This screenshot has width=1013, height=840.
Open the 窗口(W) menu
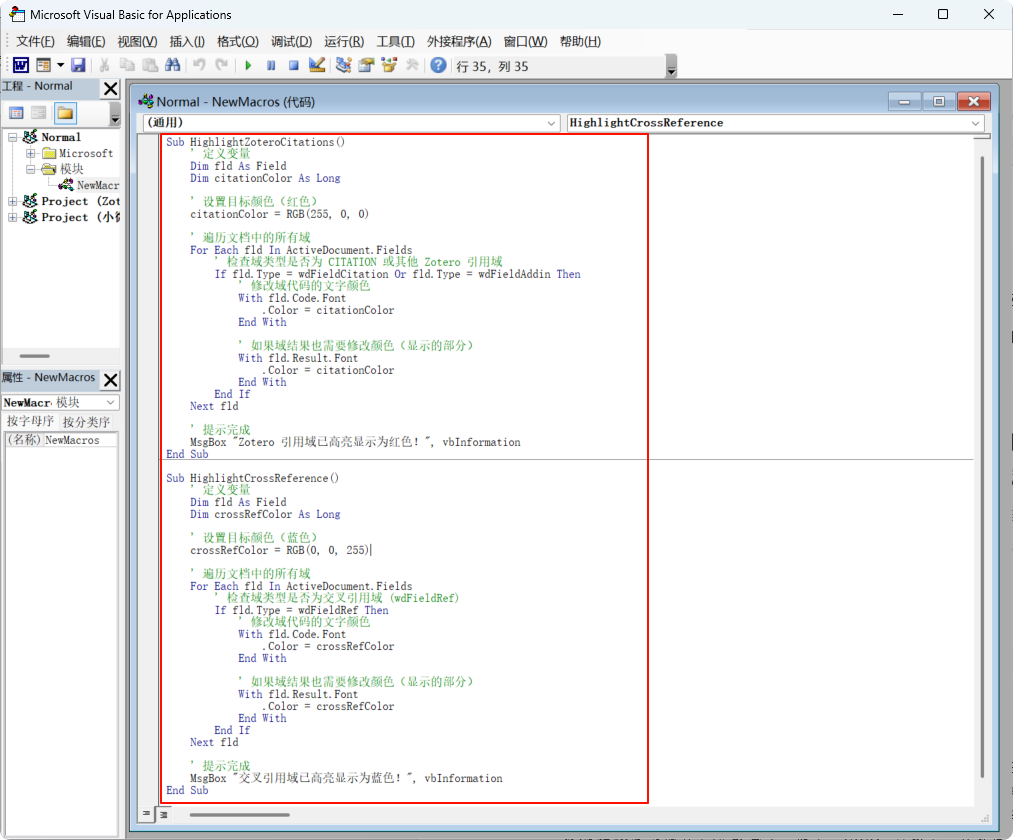[x=525, y=41]
